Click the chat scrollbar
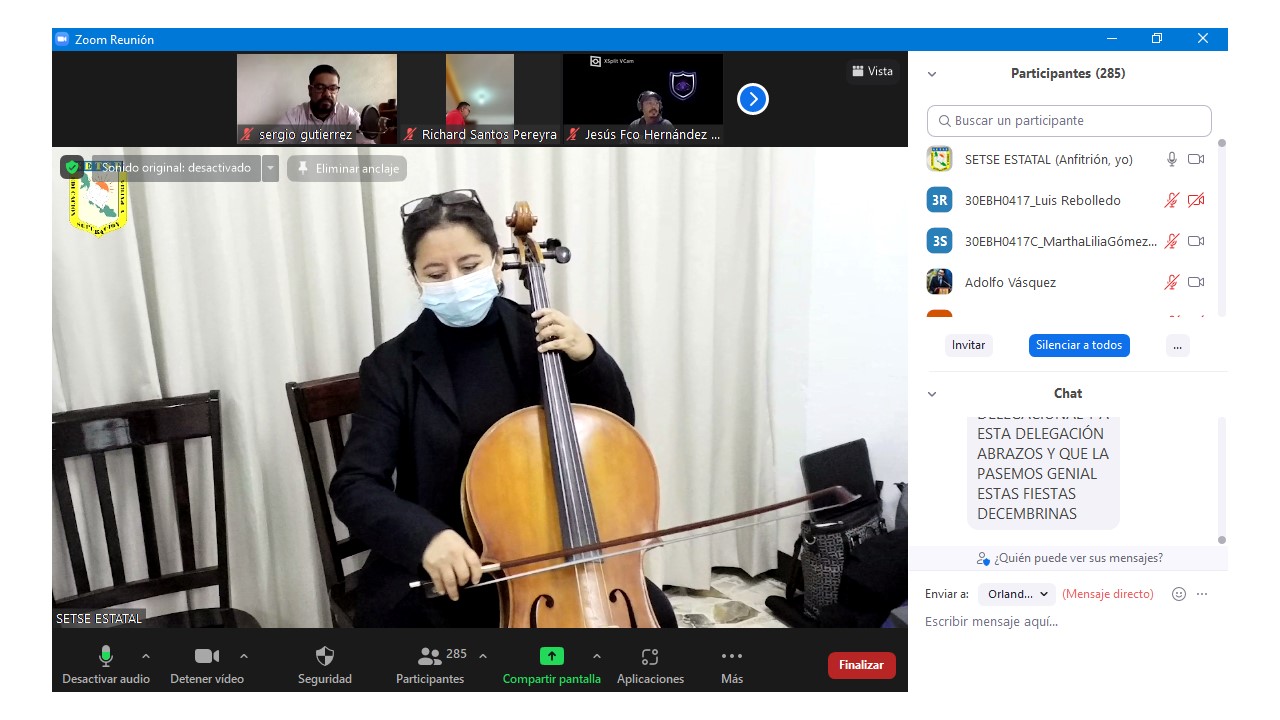The width and height of the screenshot is (1280, 720). pyautogui.click(x=1221, y=480)
